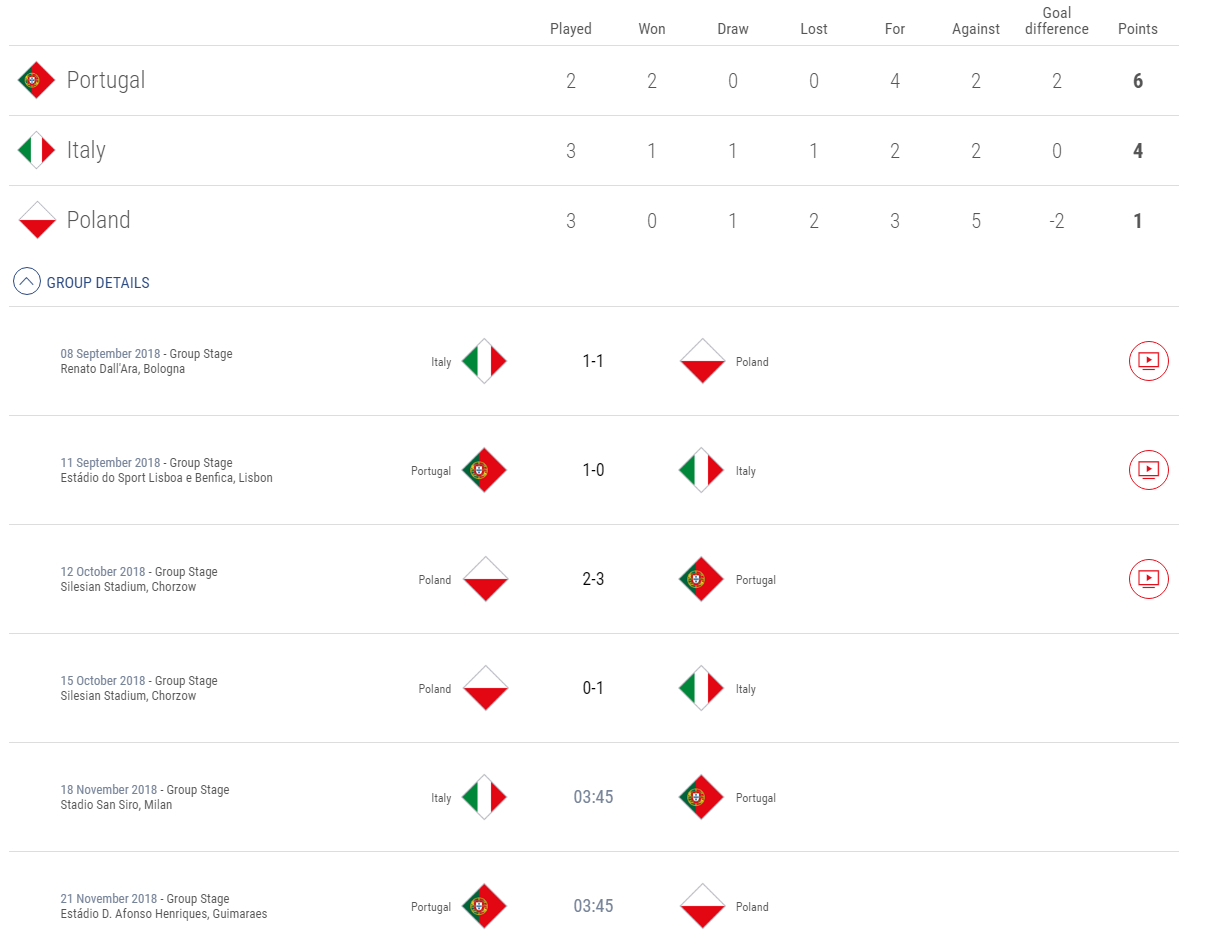
Task: Collapse the Group Details section
Action: point(27,282)
